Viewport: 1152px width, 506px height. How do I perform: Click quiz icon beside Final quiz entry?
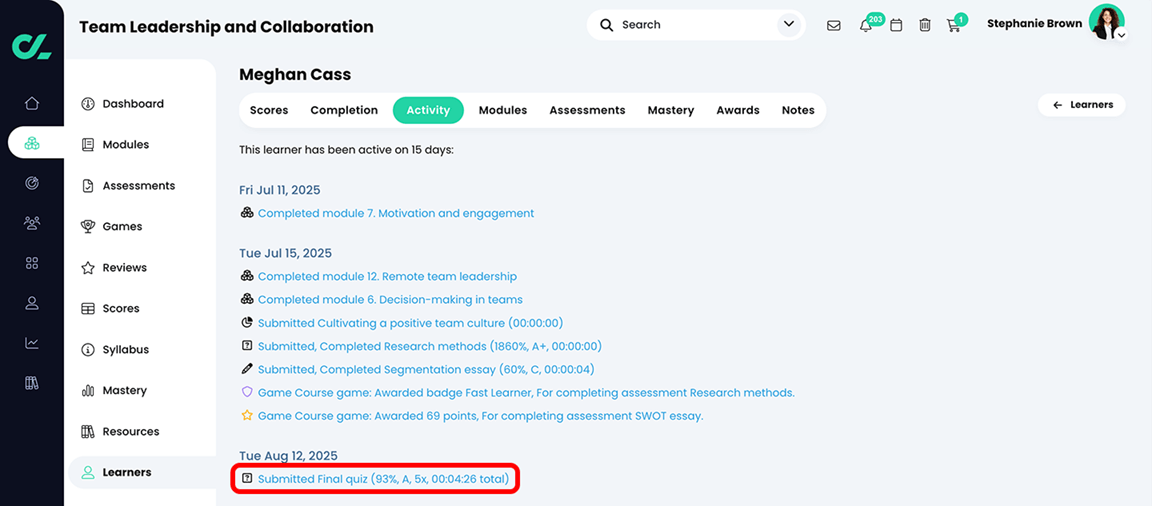(247, 479)
